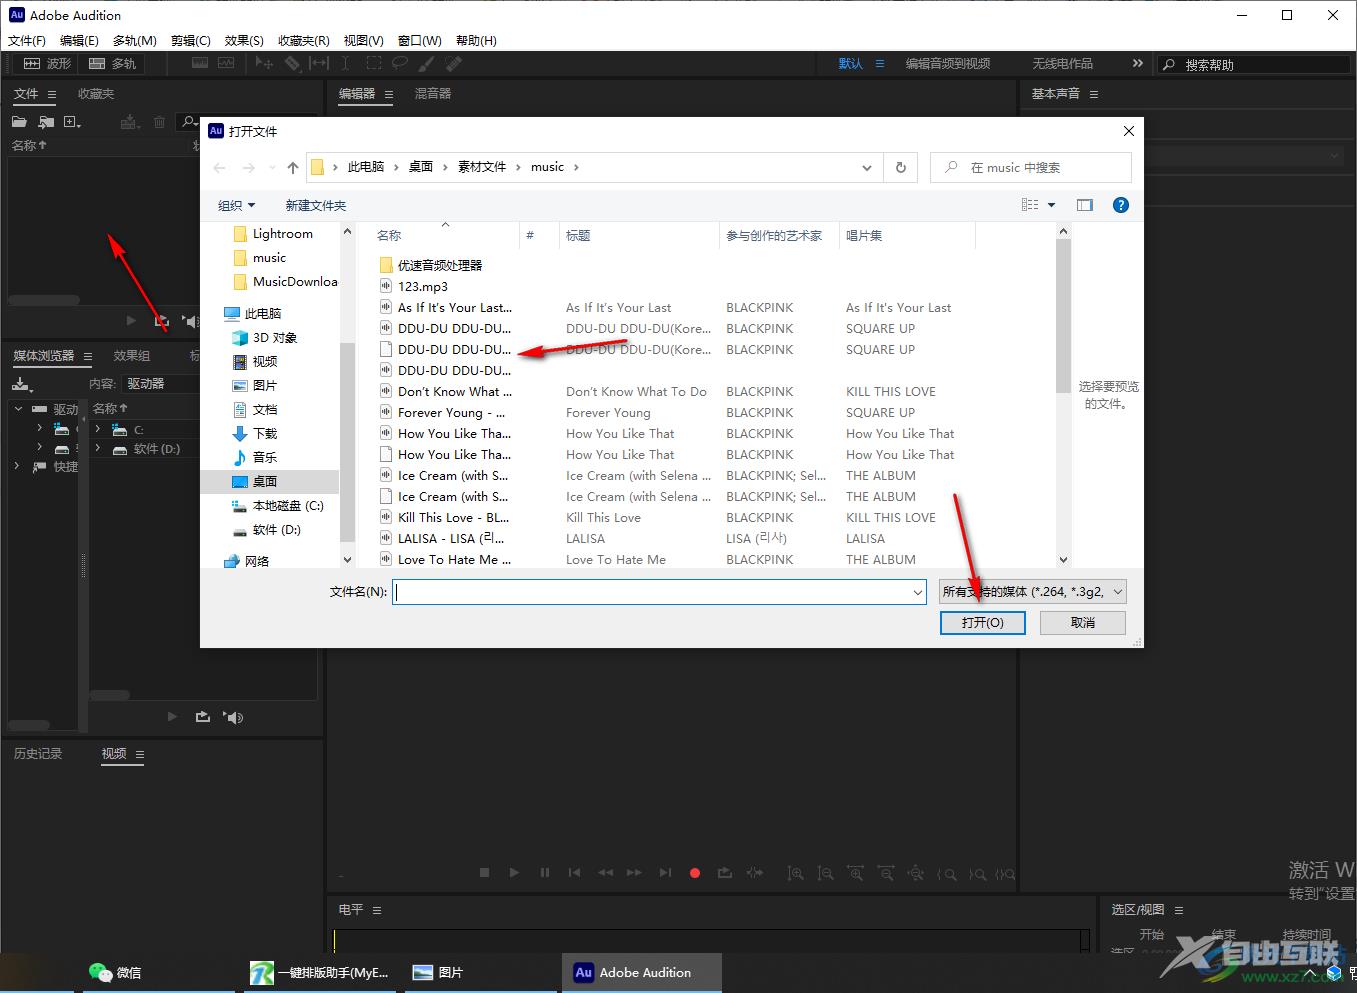Expand the drive tree in Media Browser
Viewport: 1357px width, 993px height.
[18, 408]
